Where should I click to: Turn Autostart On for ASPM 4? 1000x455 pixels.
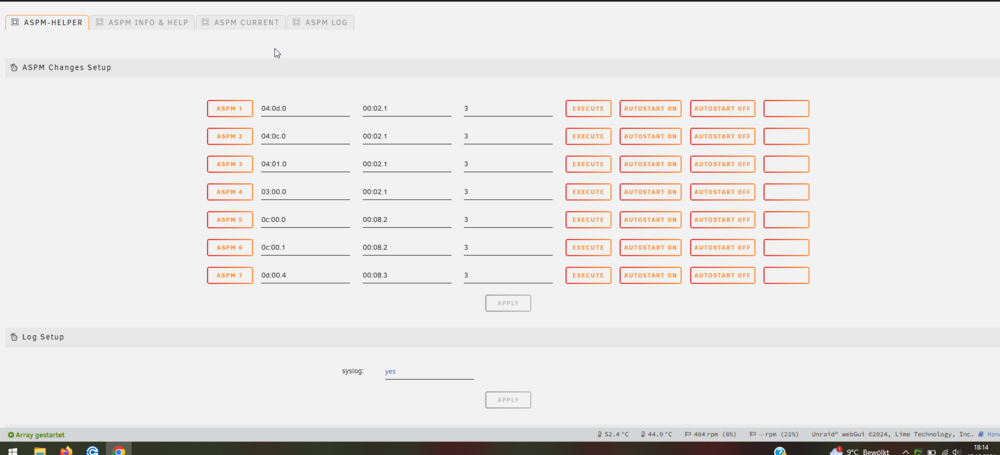pyautogui.click(x=651, y=192)
